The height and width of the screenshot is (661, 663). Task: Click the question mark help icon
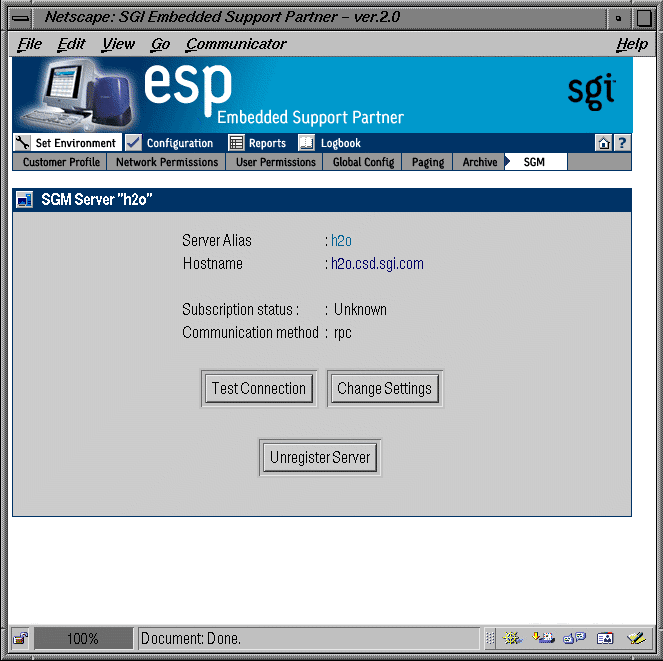coord(622,143)
